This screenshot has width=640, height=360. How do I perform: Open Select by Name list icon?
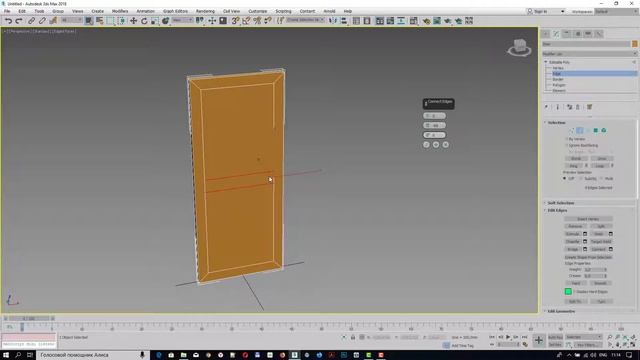coord(99,20)
